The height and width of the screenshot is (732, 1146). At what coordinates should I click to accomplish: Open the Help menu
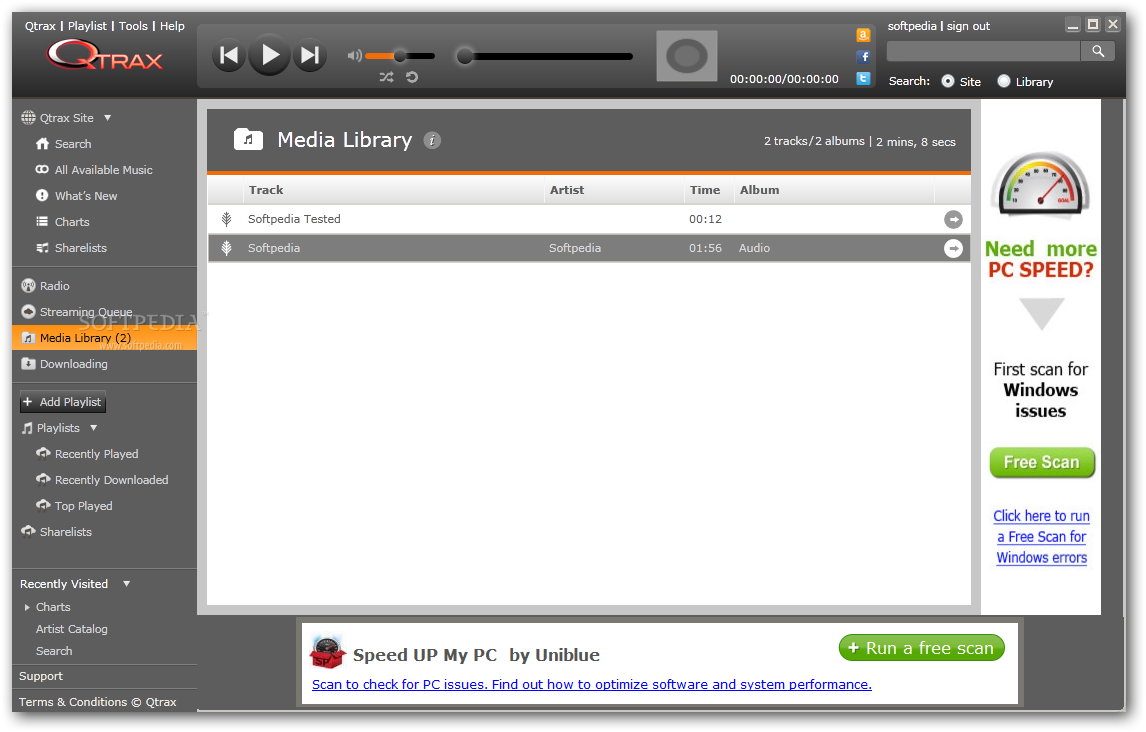click(172, 26)
